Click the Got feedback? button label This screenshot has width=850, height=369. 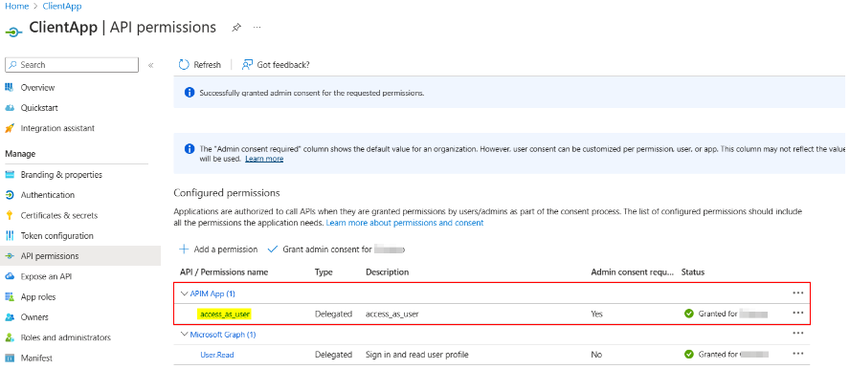point(283,64)
